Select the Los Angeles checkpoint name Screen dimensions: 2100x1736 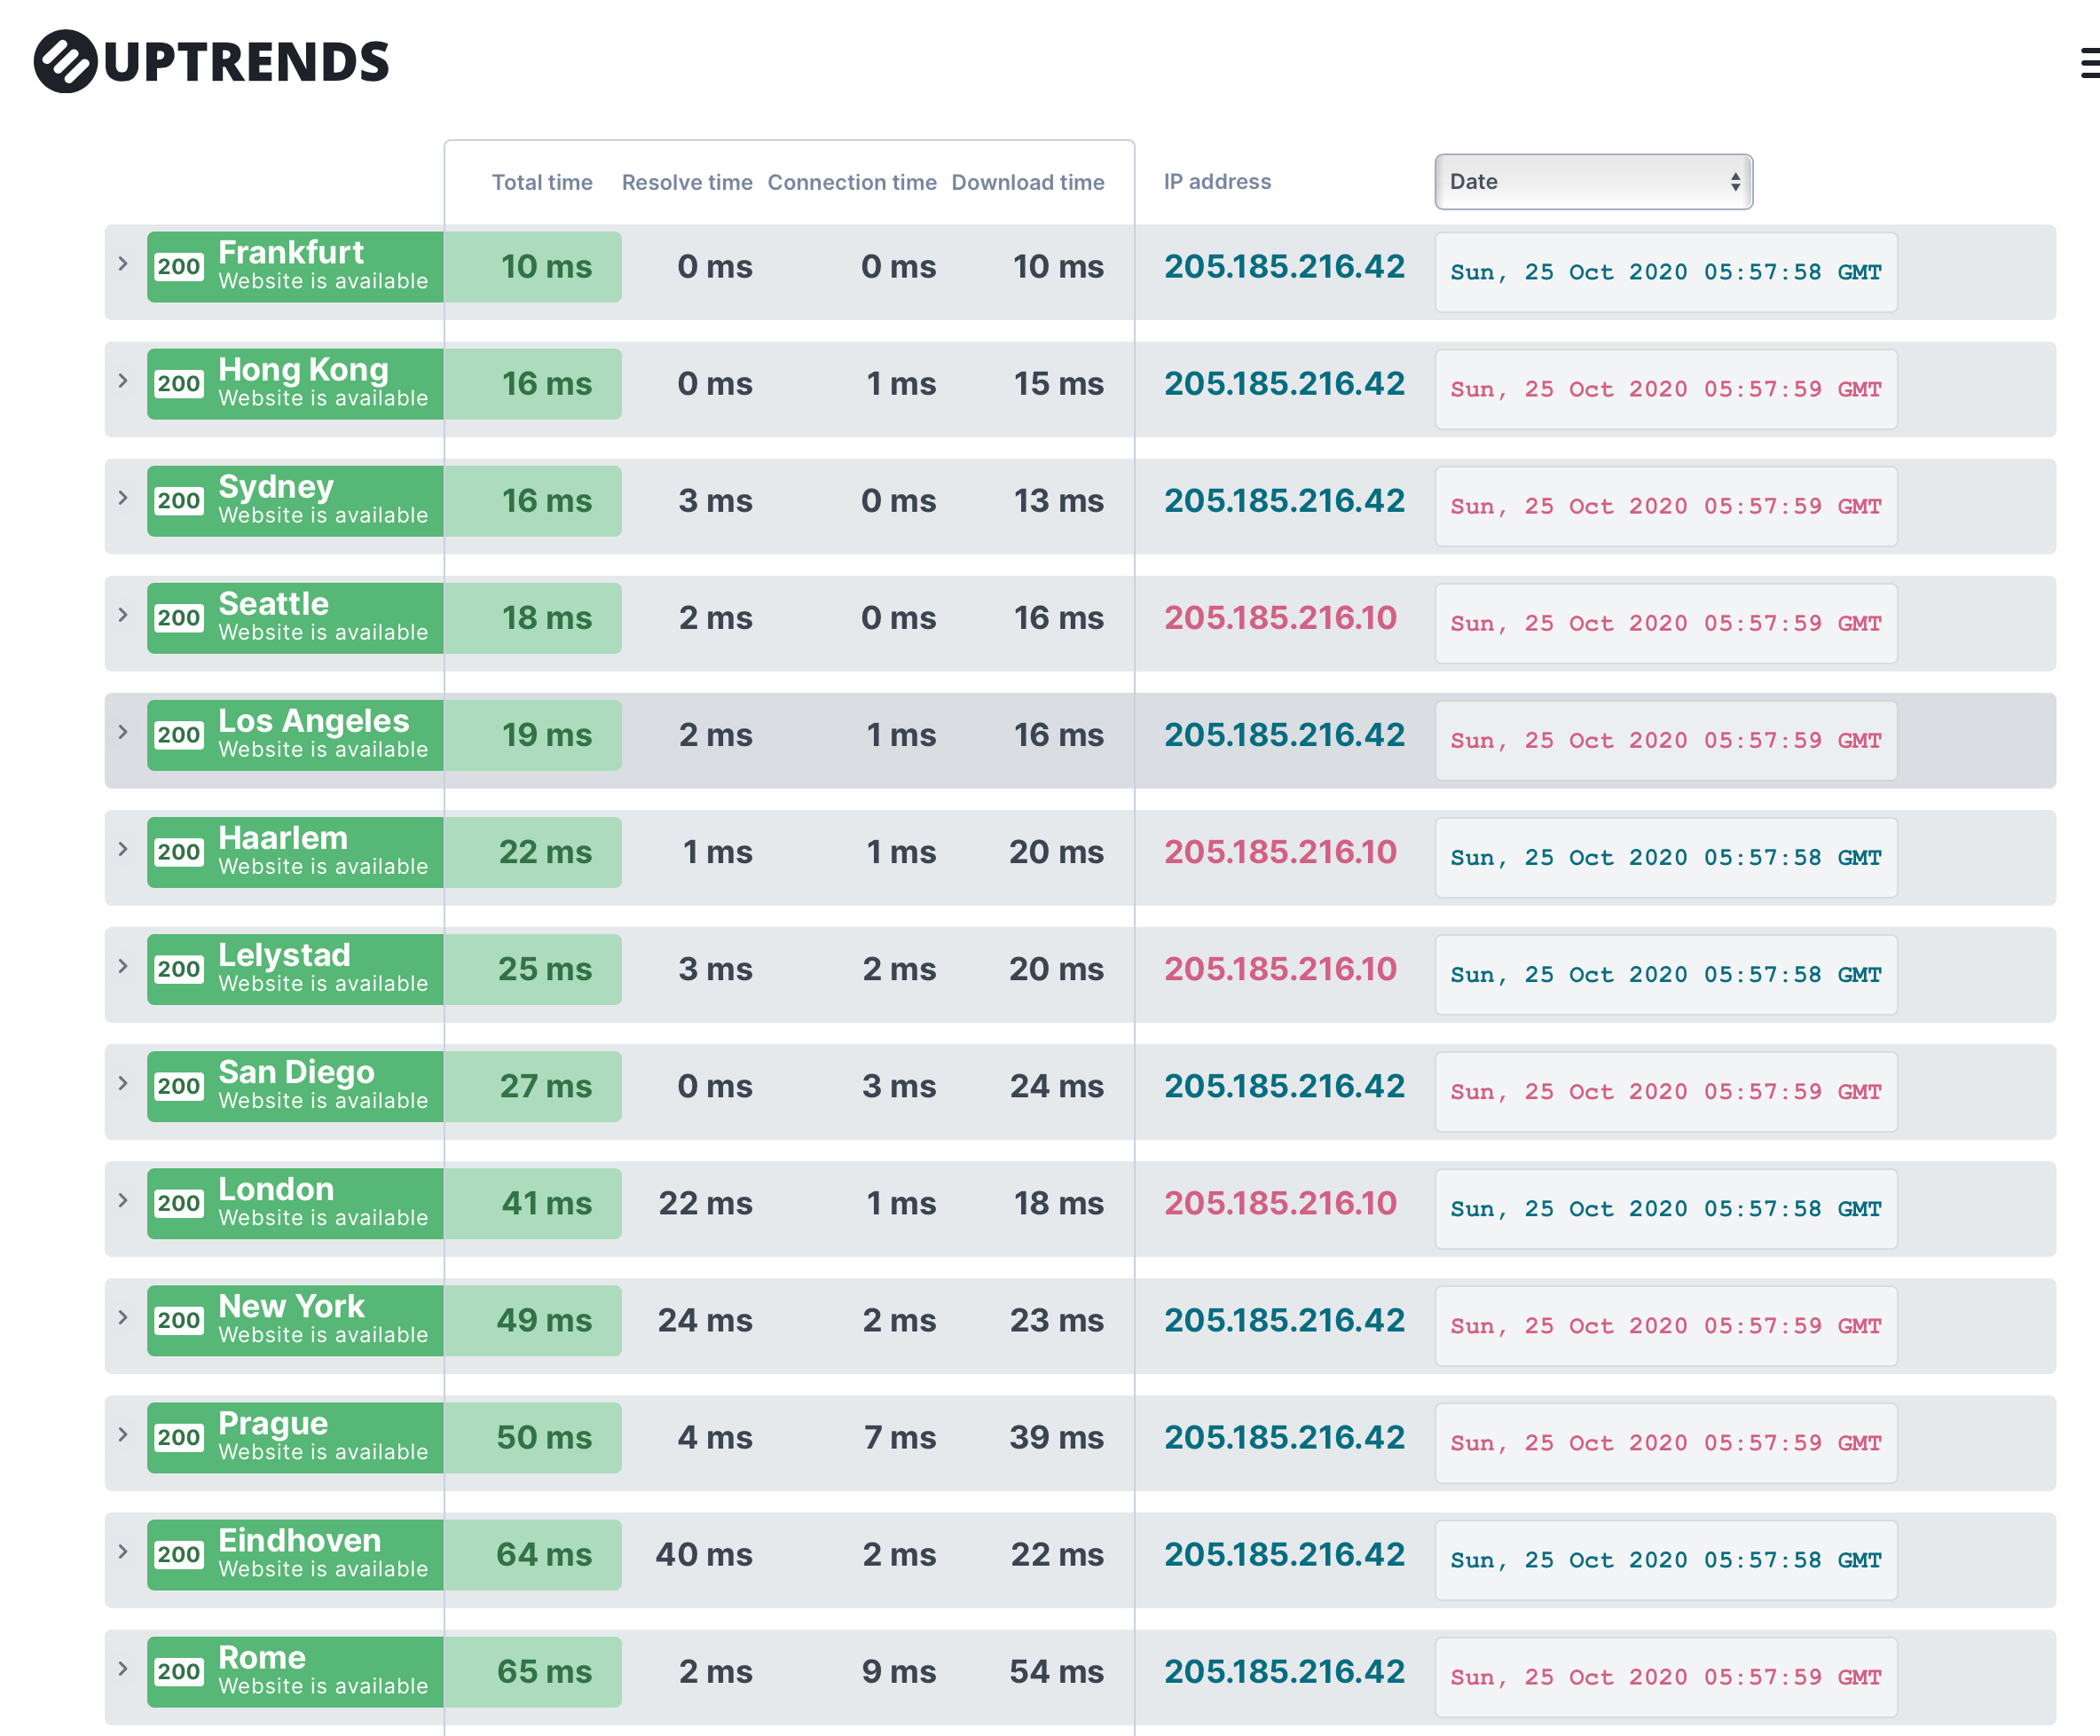[x=314, y=721]
